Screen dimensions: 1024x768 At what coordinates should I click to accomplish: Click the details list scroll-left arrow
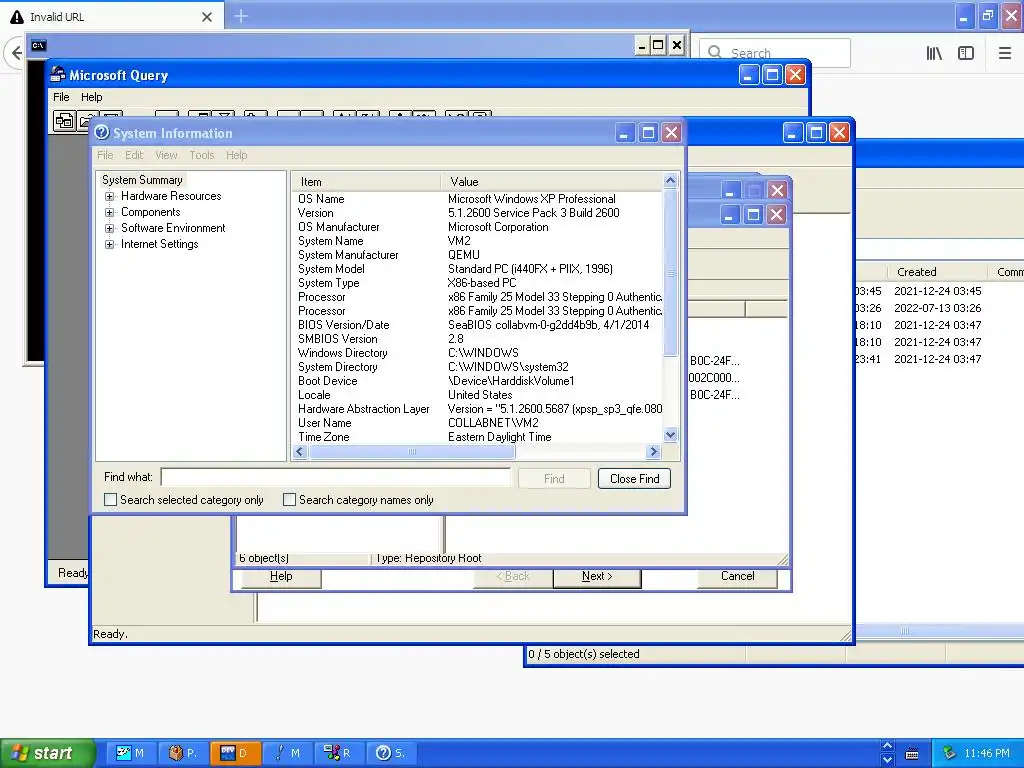click(300, 451)
